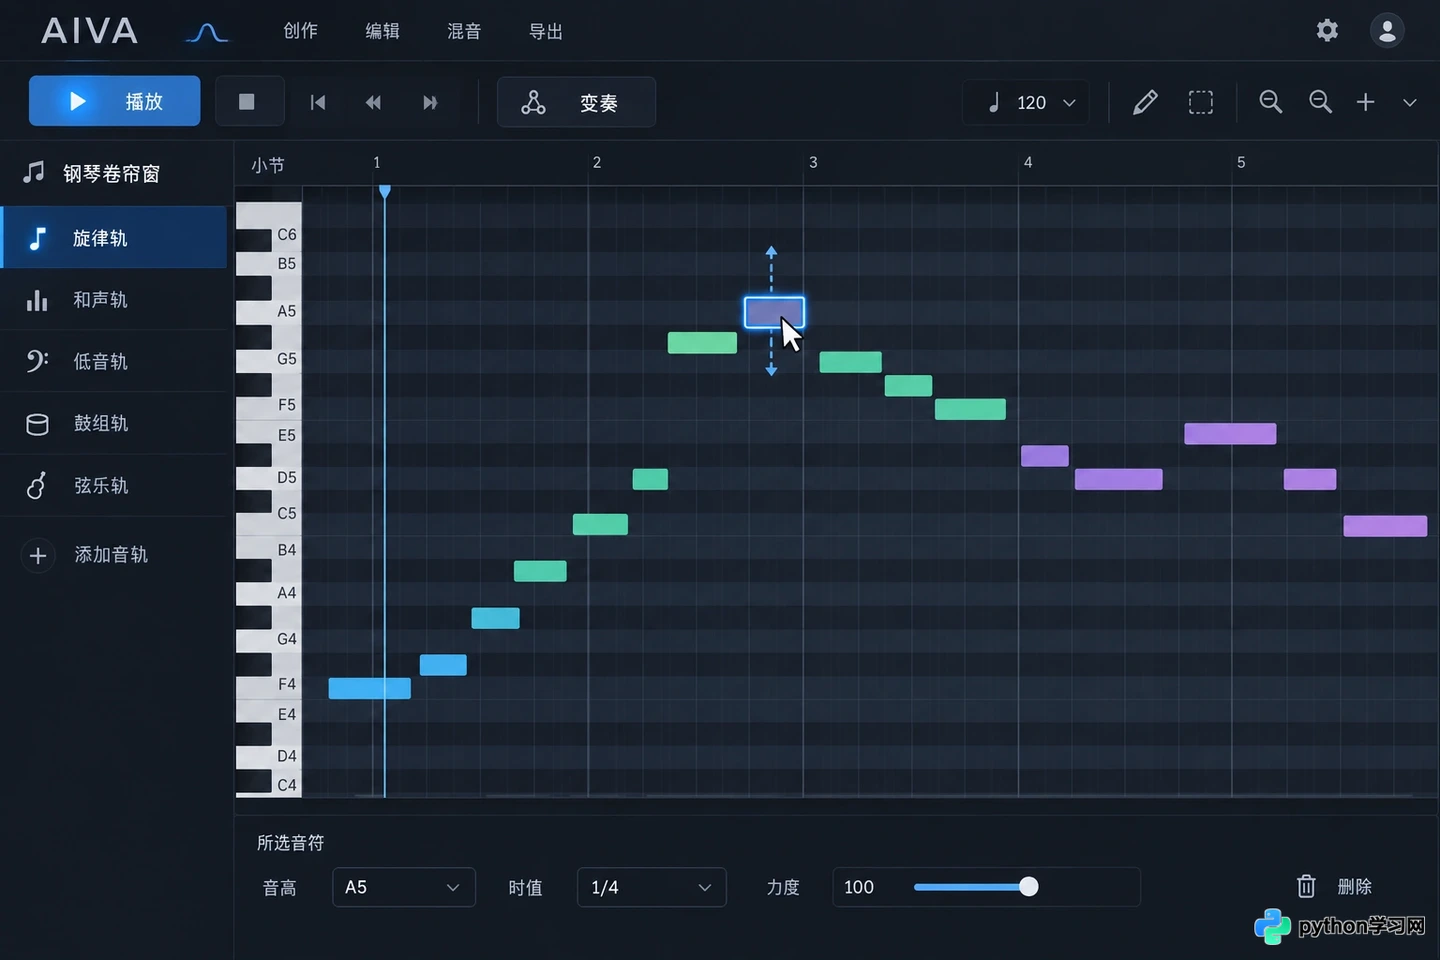Expand the chevron next to plus icon
The height and width of the screenshot is (960, 1440).
click(1409, 102)
